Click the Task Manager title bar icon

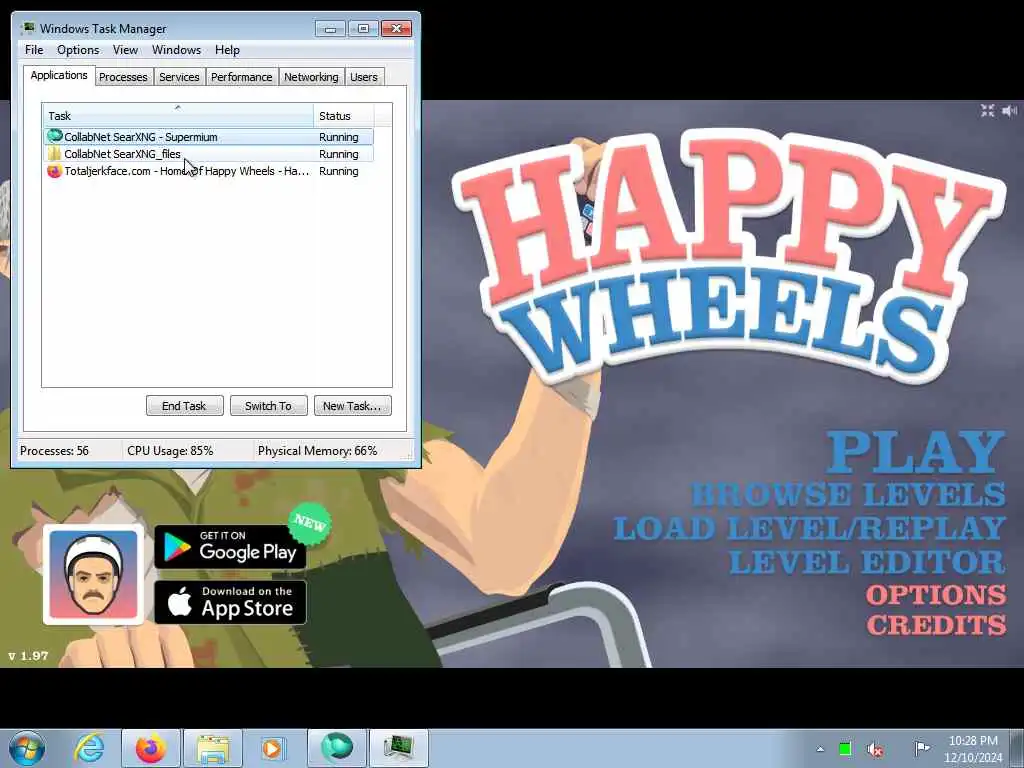tap(27, 28)
